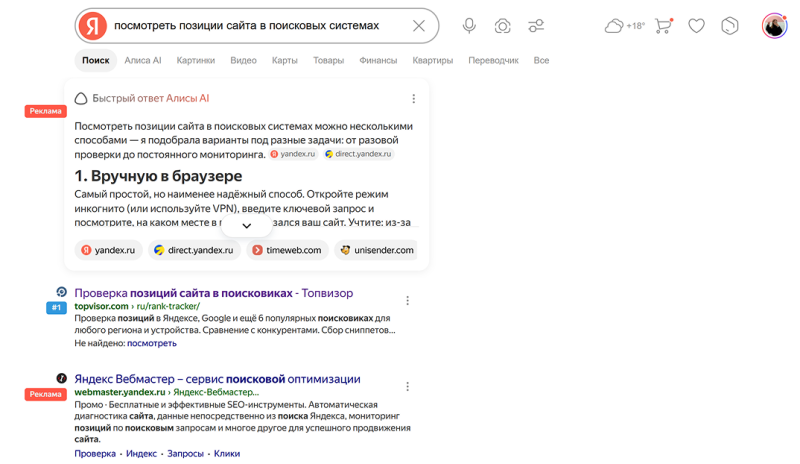Switch to Переводчик tab

493,60
